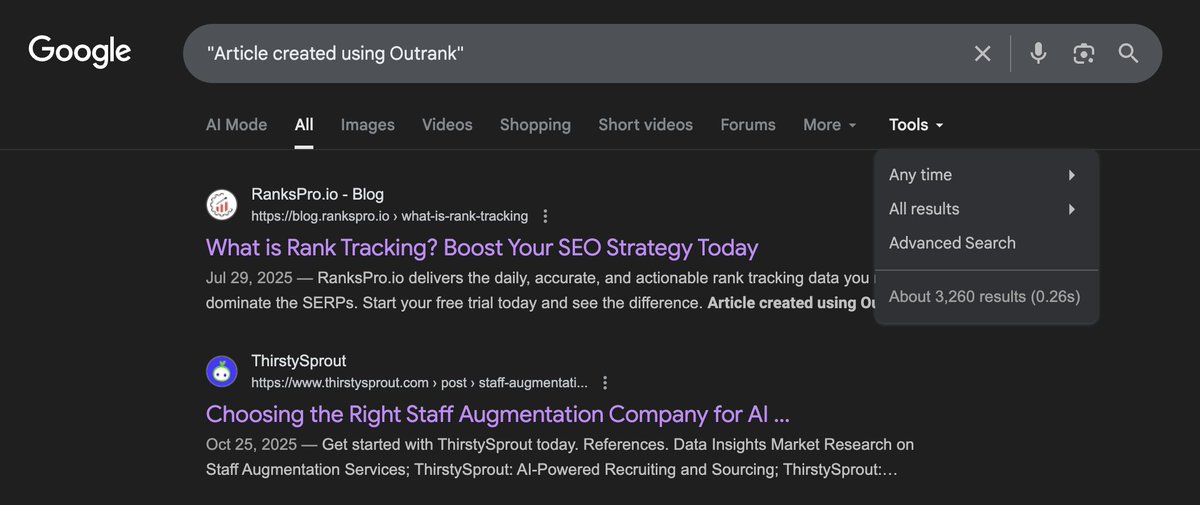This screenshot has width=1200, height=505.
Task: Collapse the Tools dropdown
Action: (x=916, y=125)
